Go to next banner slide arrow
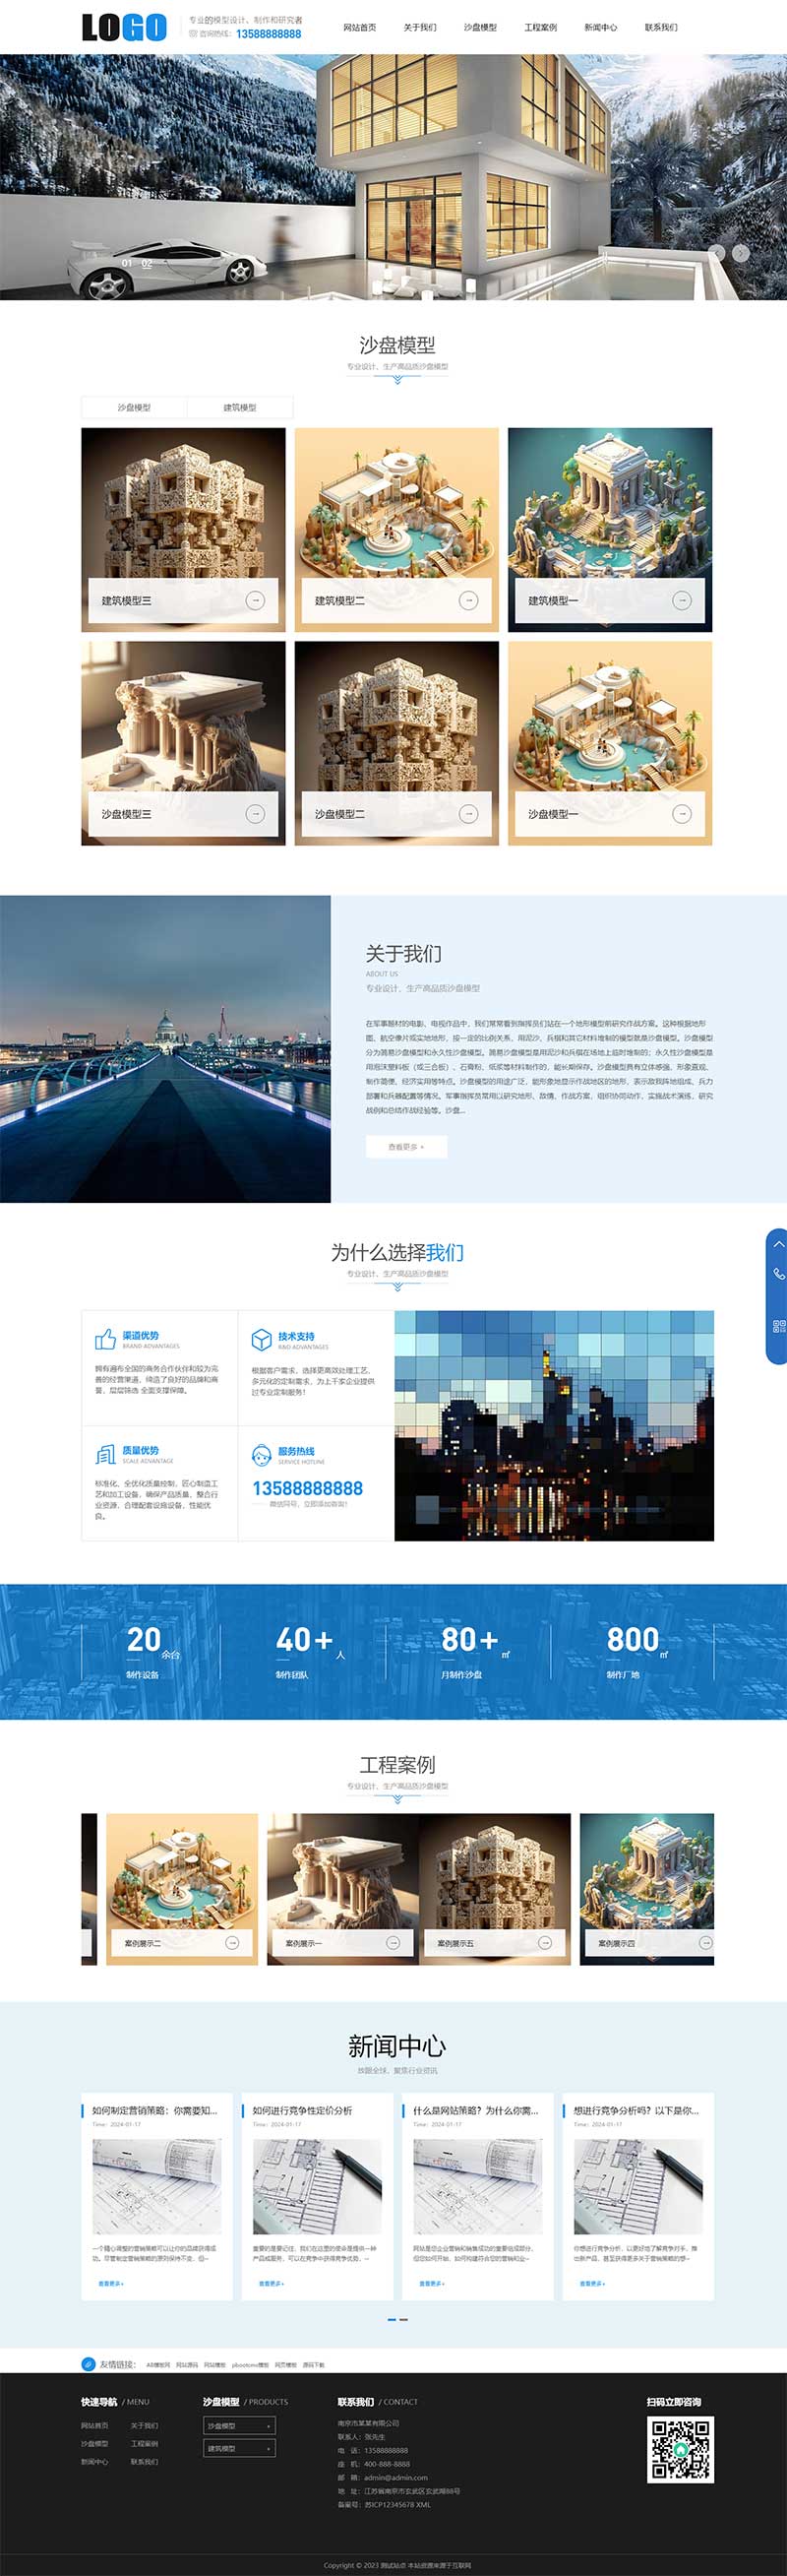 tap(740, 253)
